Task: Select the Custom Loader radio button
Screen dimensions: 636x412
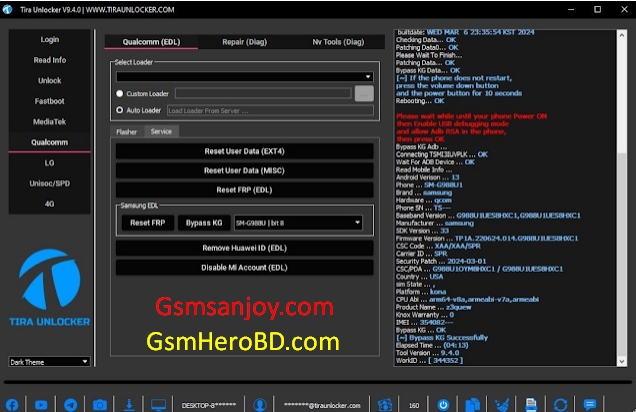Action: tap(120, 94)
